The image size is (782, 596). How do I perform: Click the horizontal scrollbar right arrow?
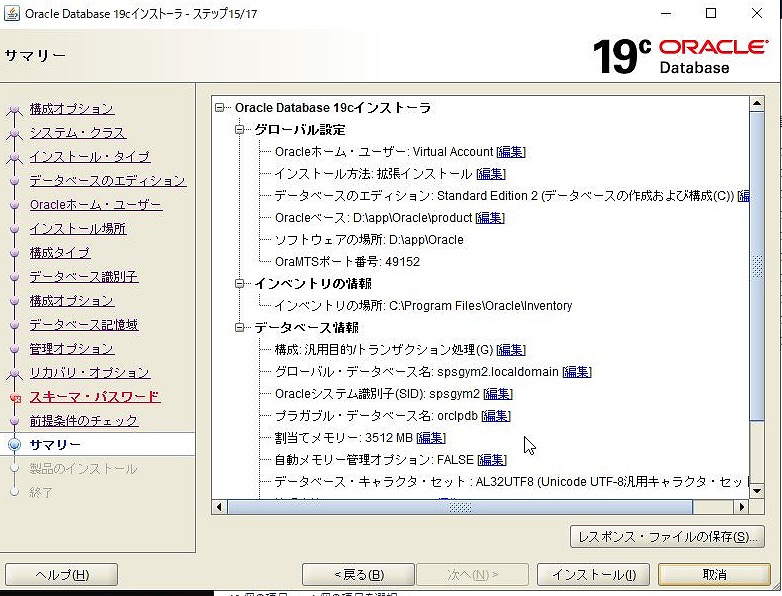coord(742,507)
